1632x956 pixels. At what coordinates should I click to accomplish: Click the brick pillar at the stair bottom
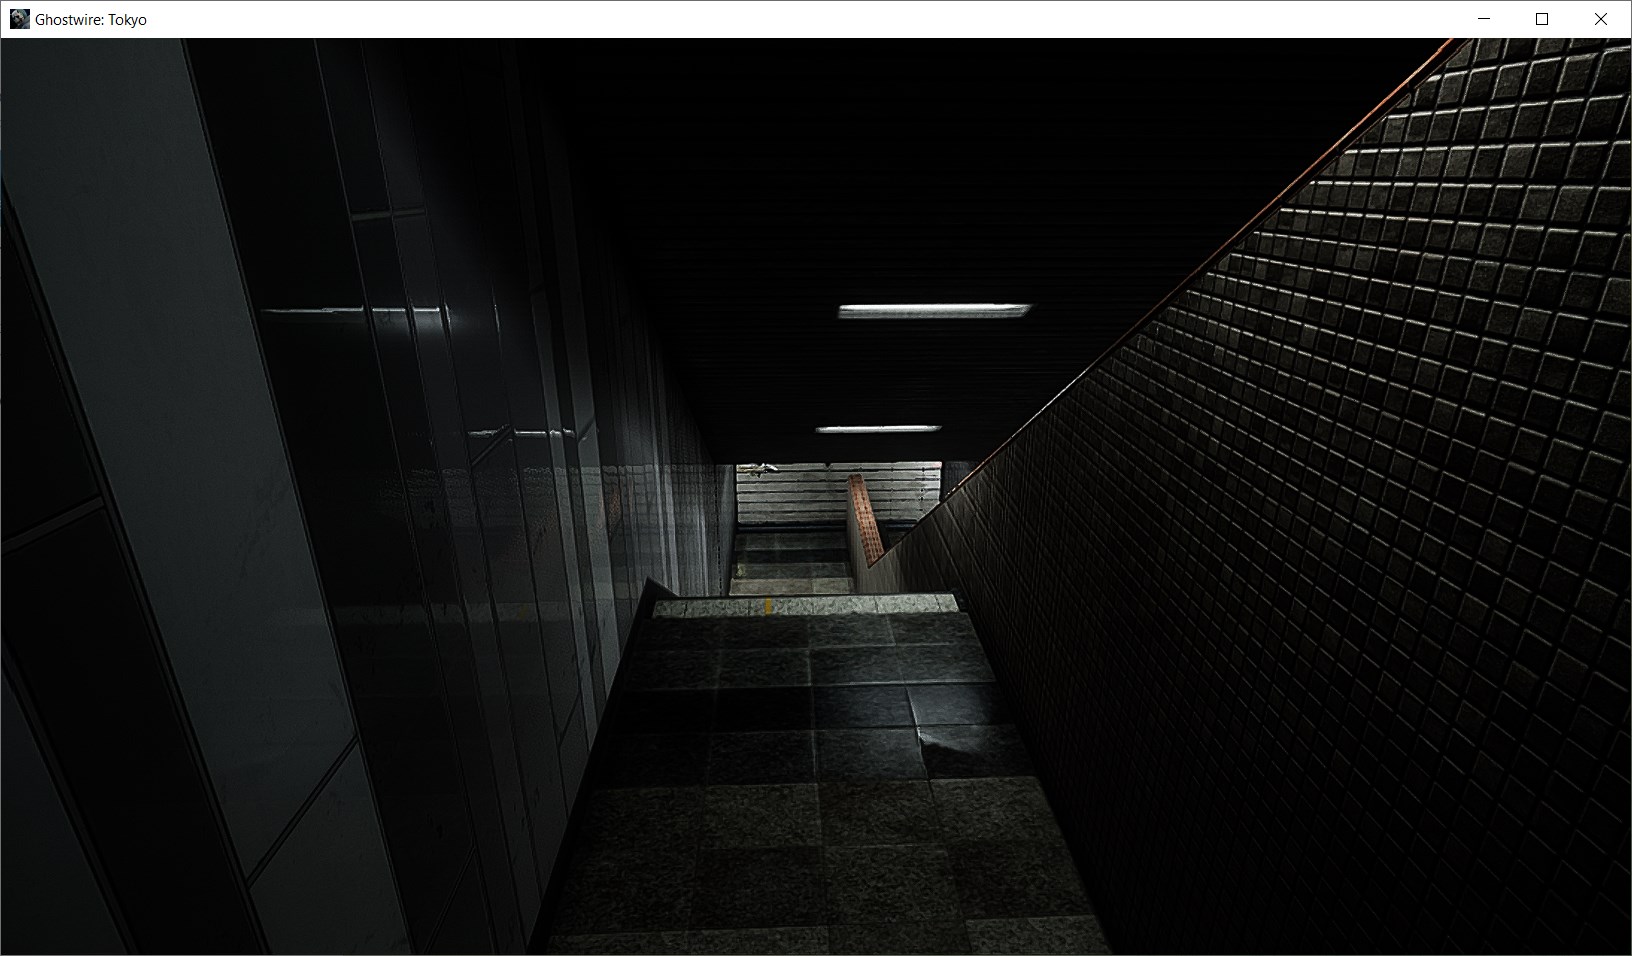[x=864, y=523]
